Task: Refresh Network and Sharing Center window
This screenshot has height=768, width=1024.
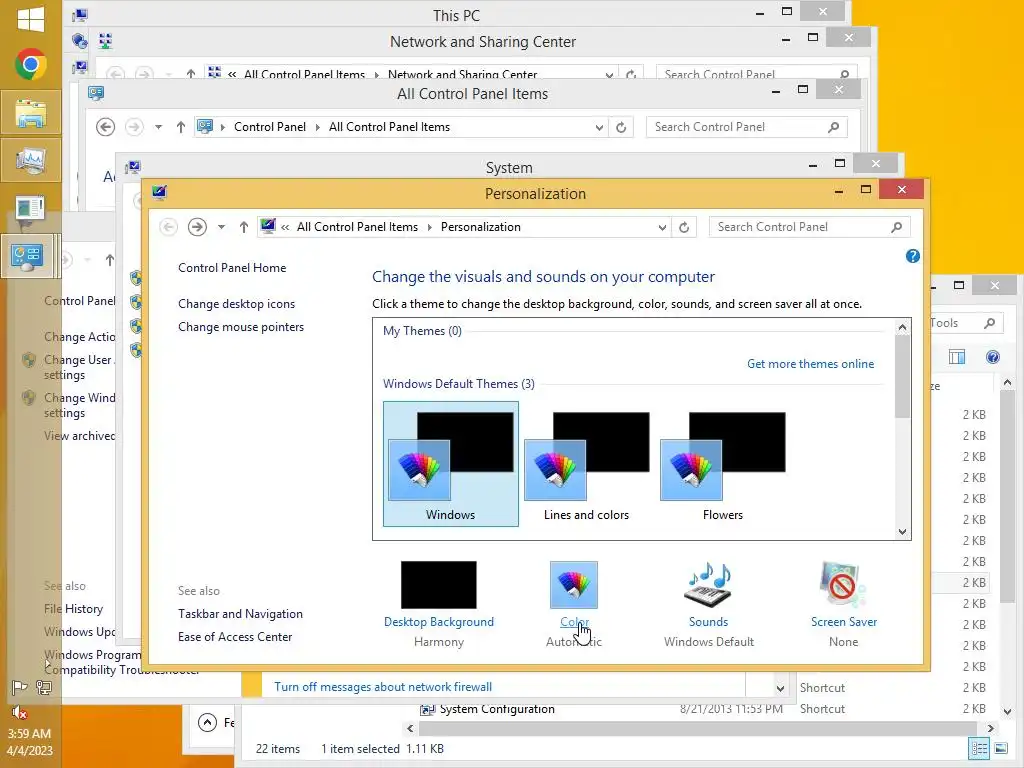Action: pos(631,74)
